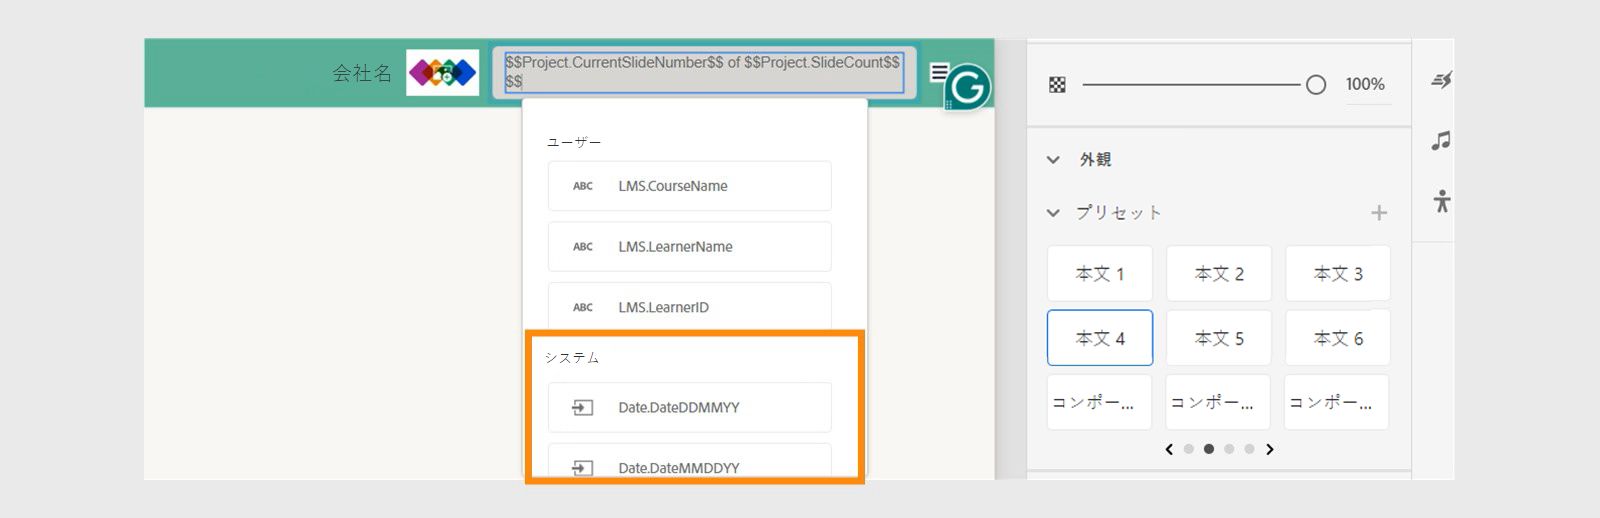Apply the 本文 3 preset
This screenshot has width=1600, height=518.
[x=1338, y=273]
